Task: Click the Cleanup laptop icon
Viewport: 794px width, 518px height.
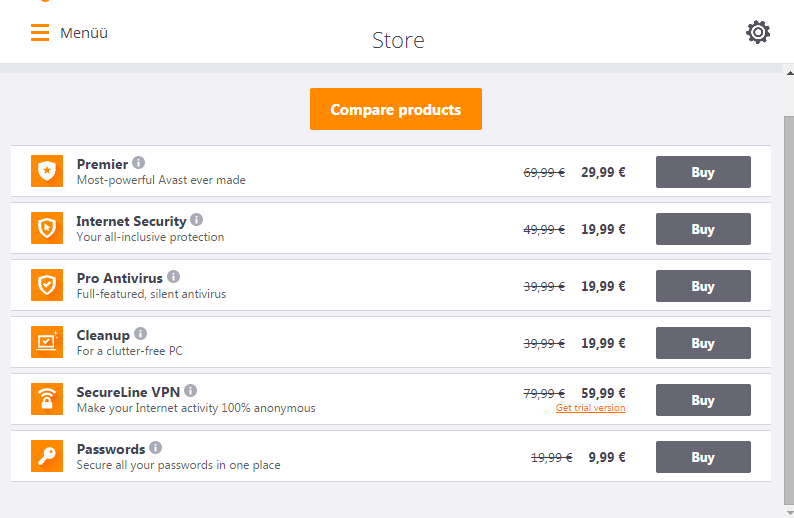Action: click(x=47, y=342)
